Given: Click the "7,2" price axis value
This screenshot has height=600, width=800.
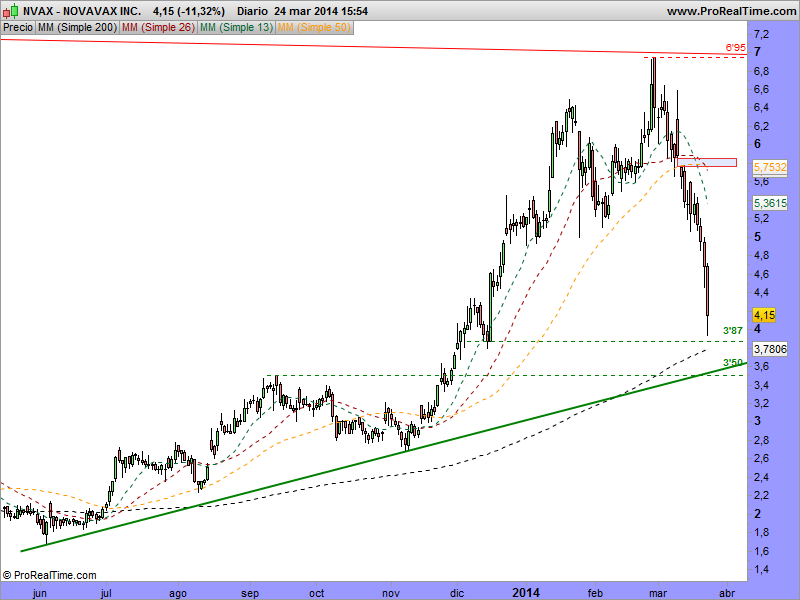Looking at the screenshot, I should pos(762,34).
